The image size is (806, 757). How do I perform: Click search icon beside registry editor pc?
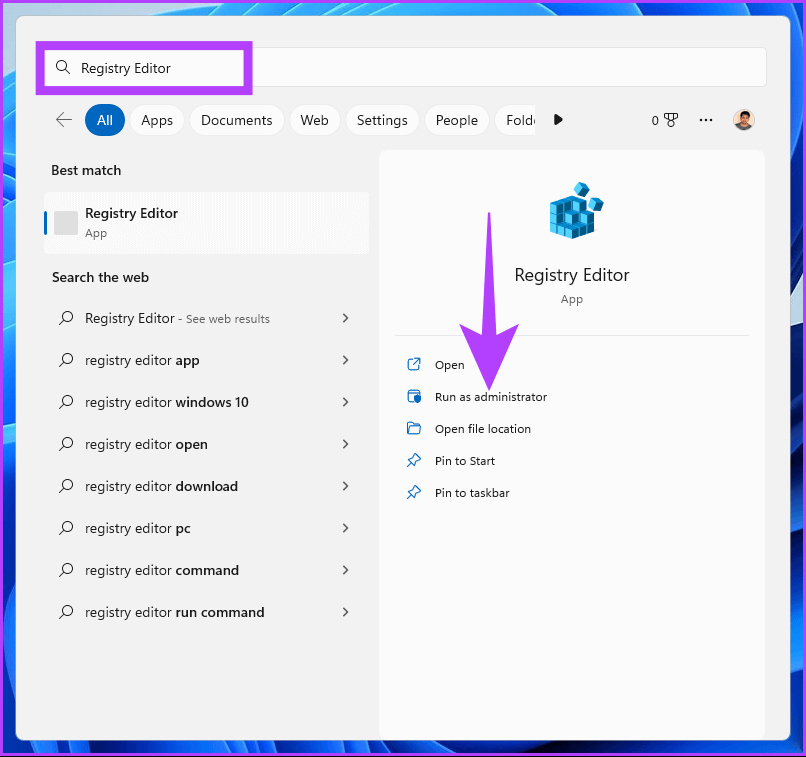[66, 527]
